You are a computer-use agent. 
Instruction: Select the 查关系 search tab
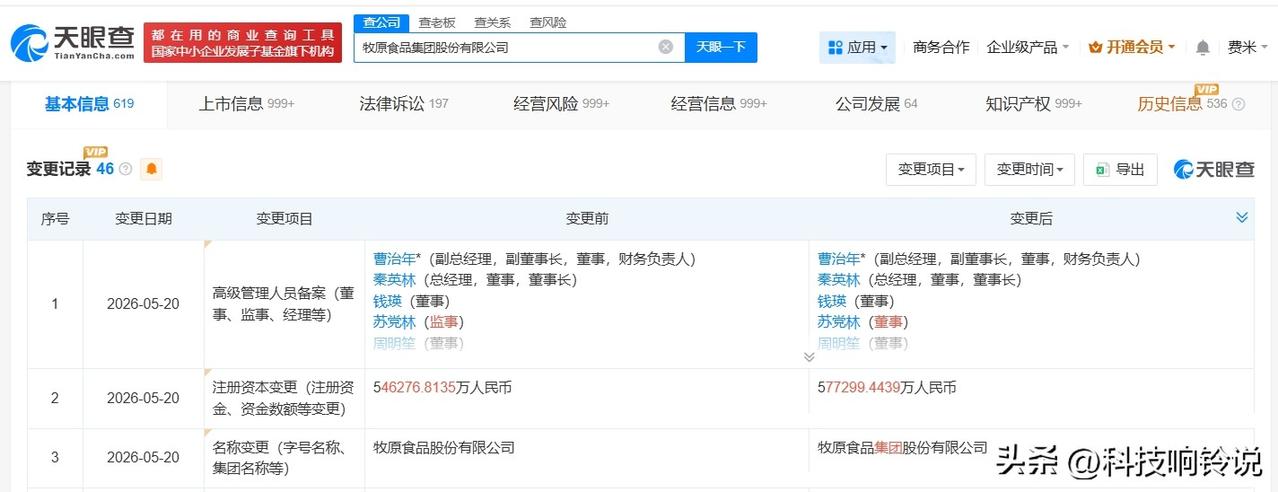[492, 22]
